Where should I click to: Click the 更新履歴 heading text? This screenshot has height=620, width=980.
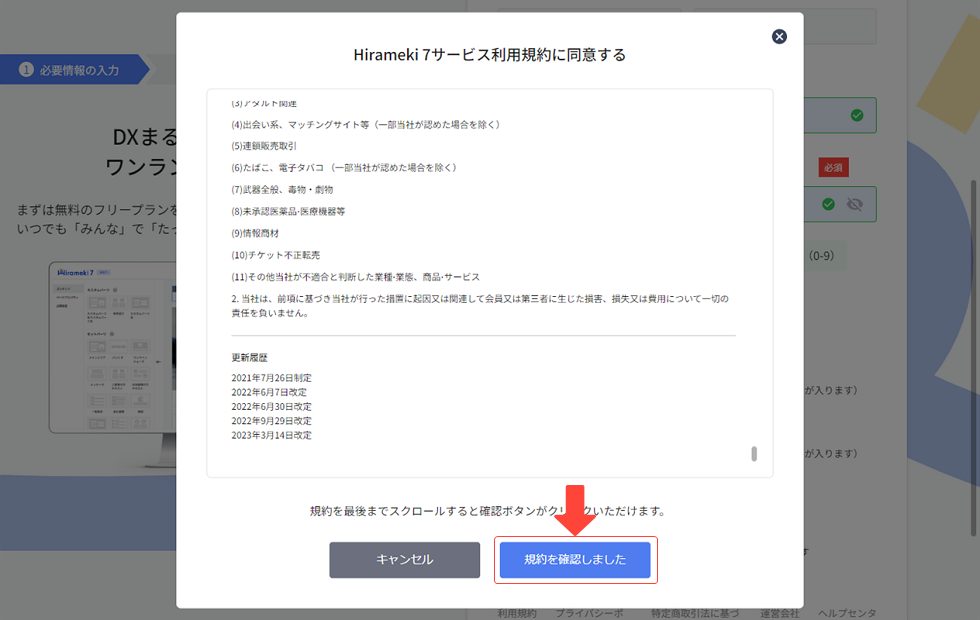(249, 358)
